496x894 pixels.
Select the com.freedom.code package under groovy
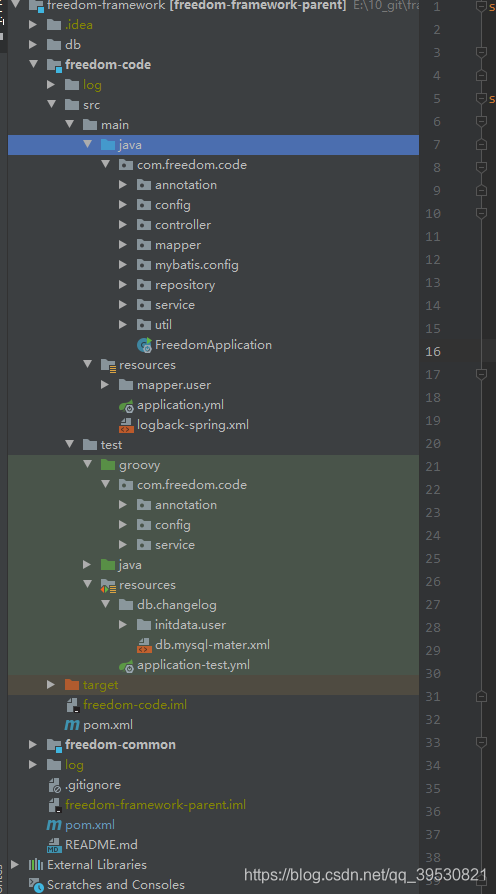192,485
